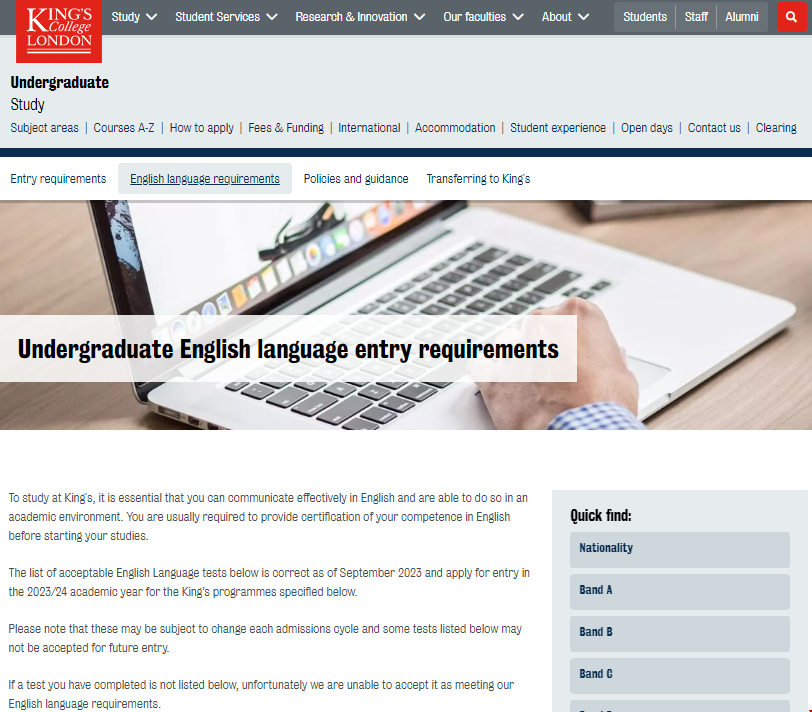
Task: Go to Fees & Funding page
Action: click(x=286, y=128)
